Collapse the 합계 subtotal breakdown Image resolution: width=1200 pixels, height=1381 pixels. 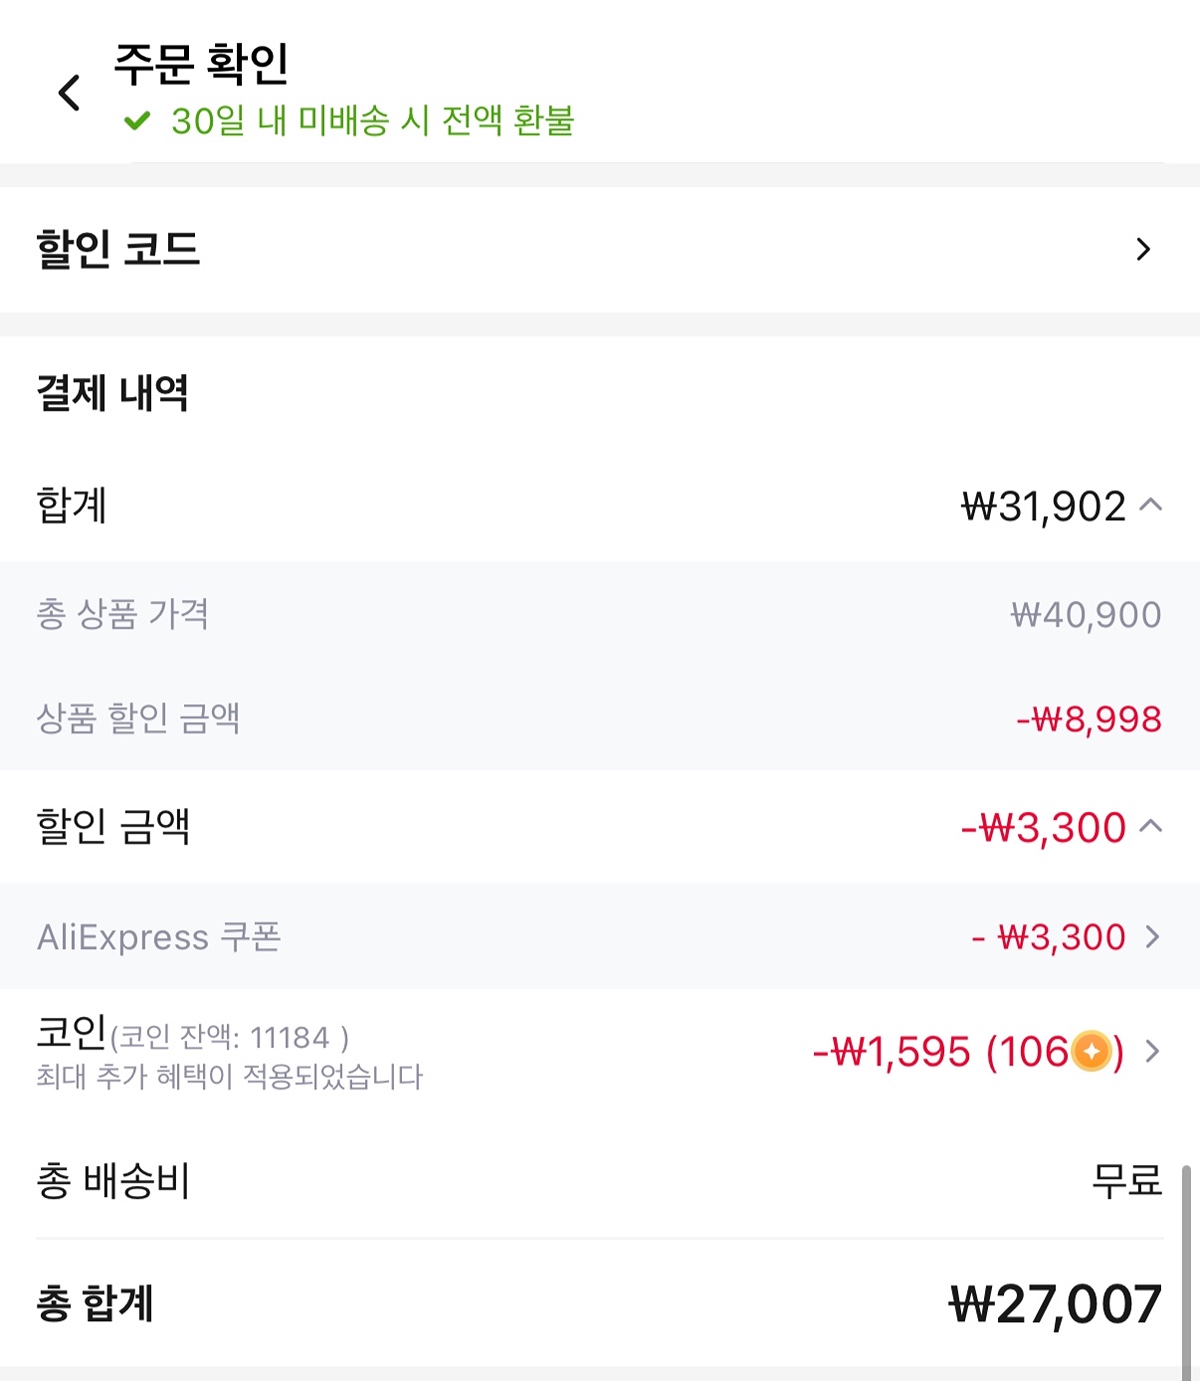[x=1151, y=505]
